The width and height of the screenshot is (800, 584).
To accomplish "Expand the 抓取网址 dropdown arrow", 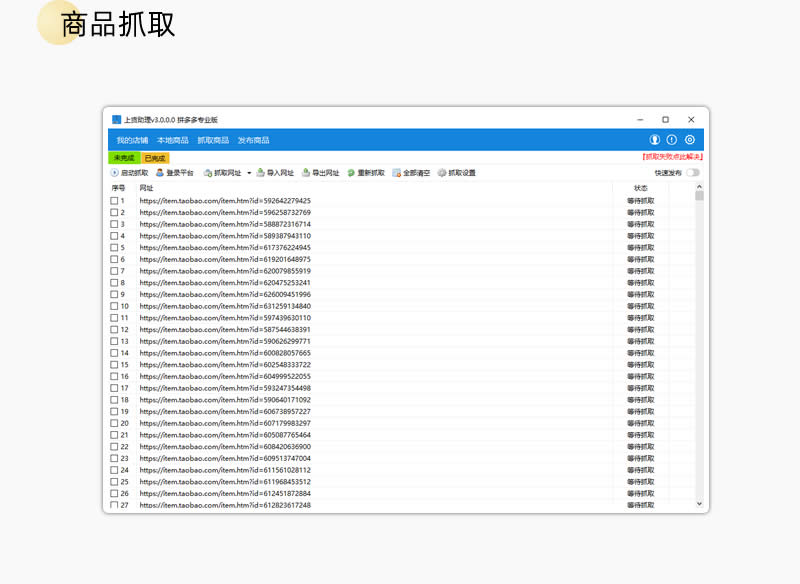I will tap(249, 173).
